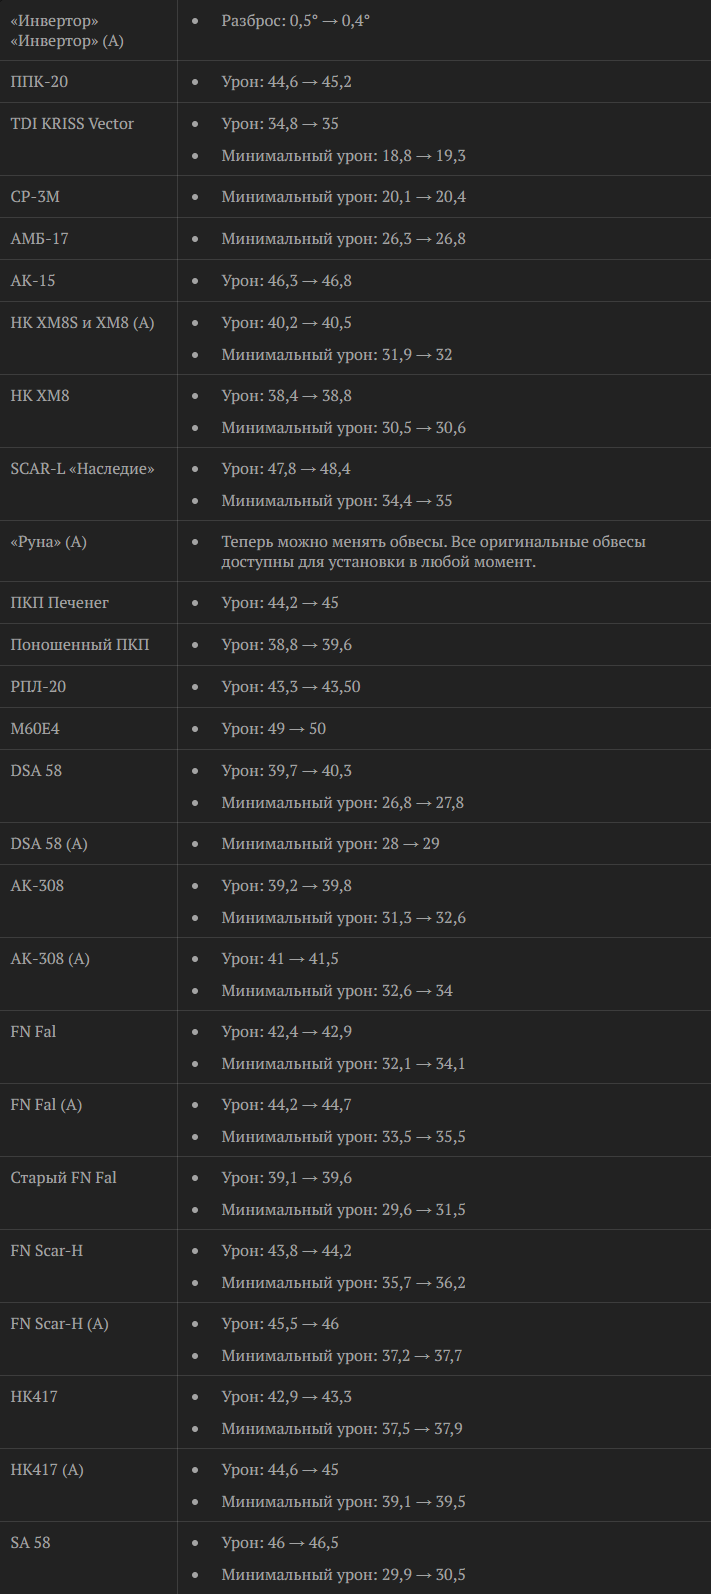The width and height of the screenshot is (711, 1594).
Task: Click the ППК-20 weapon name cell
Action: pos(40,82)
